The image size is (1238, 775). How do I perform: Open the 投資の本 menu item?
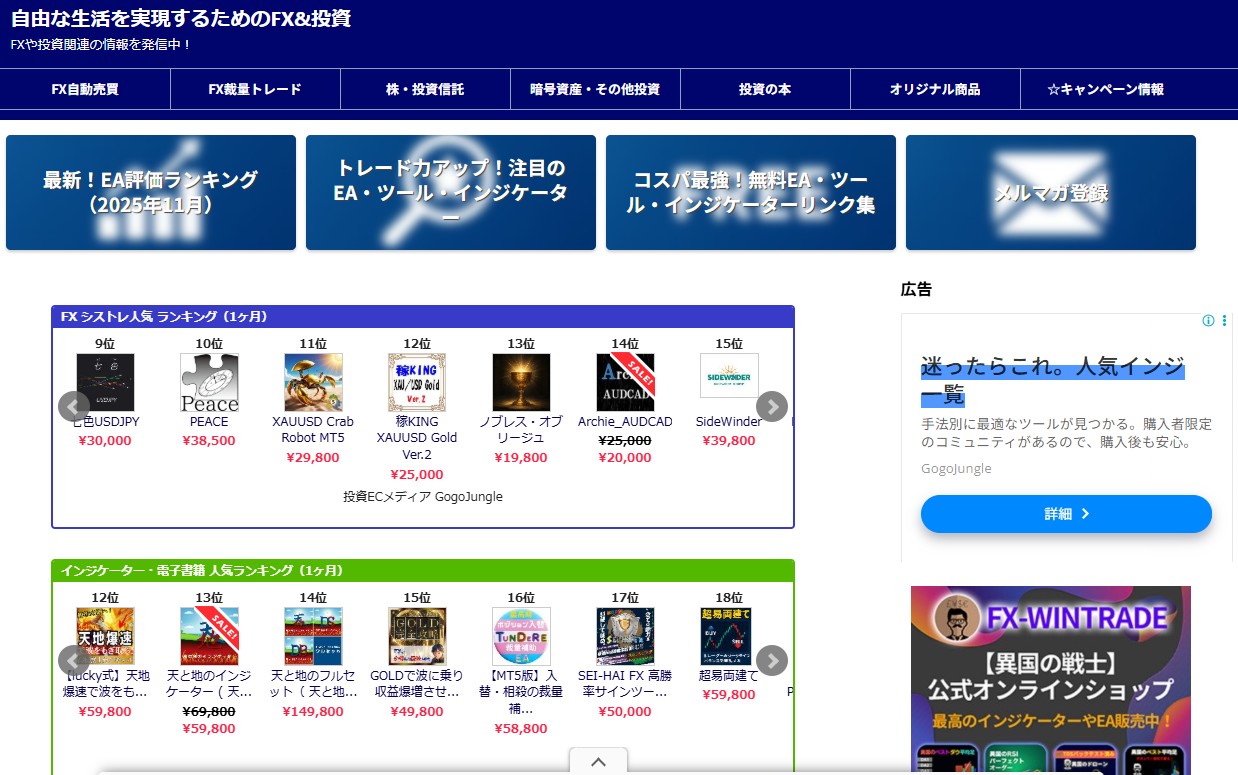(x=765, y=89)
